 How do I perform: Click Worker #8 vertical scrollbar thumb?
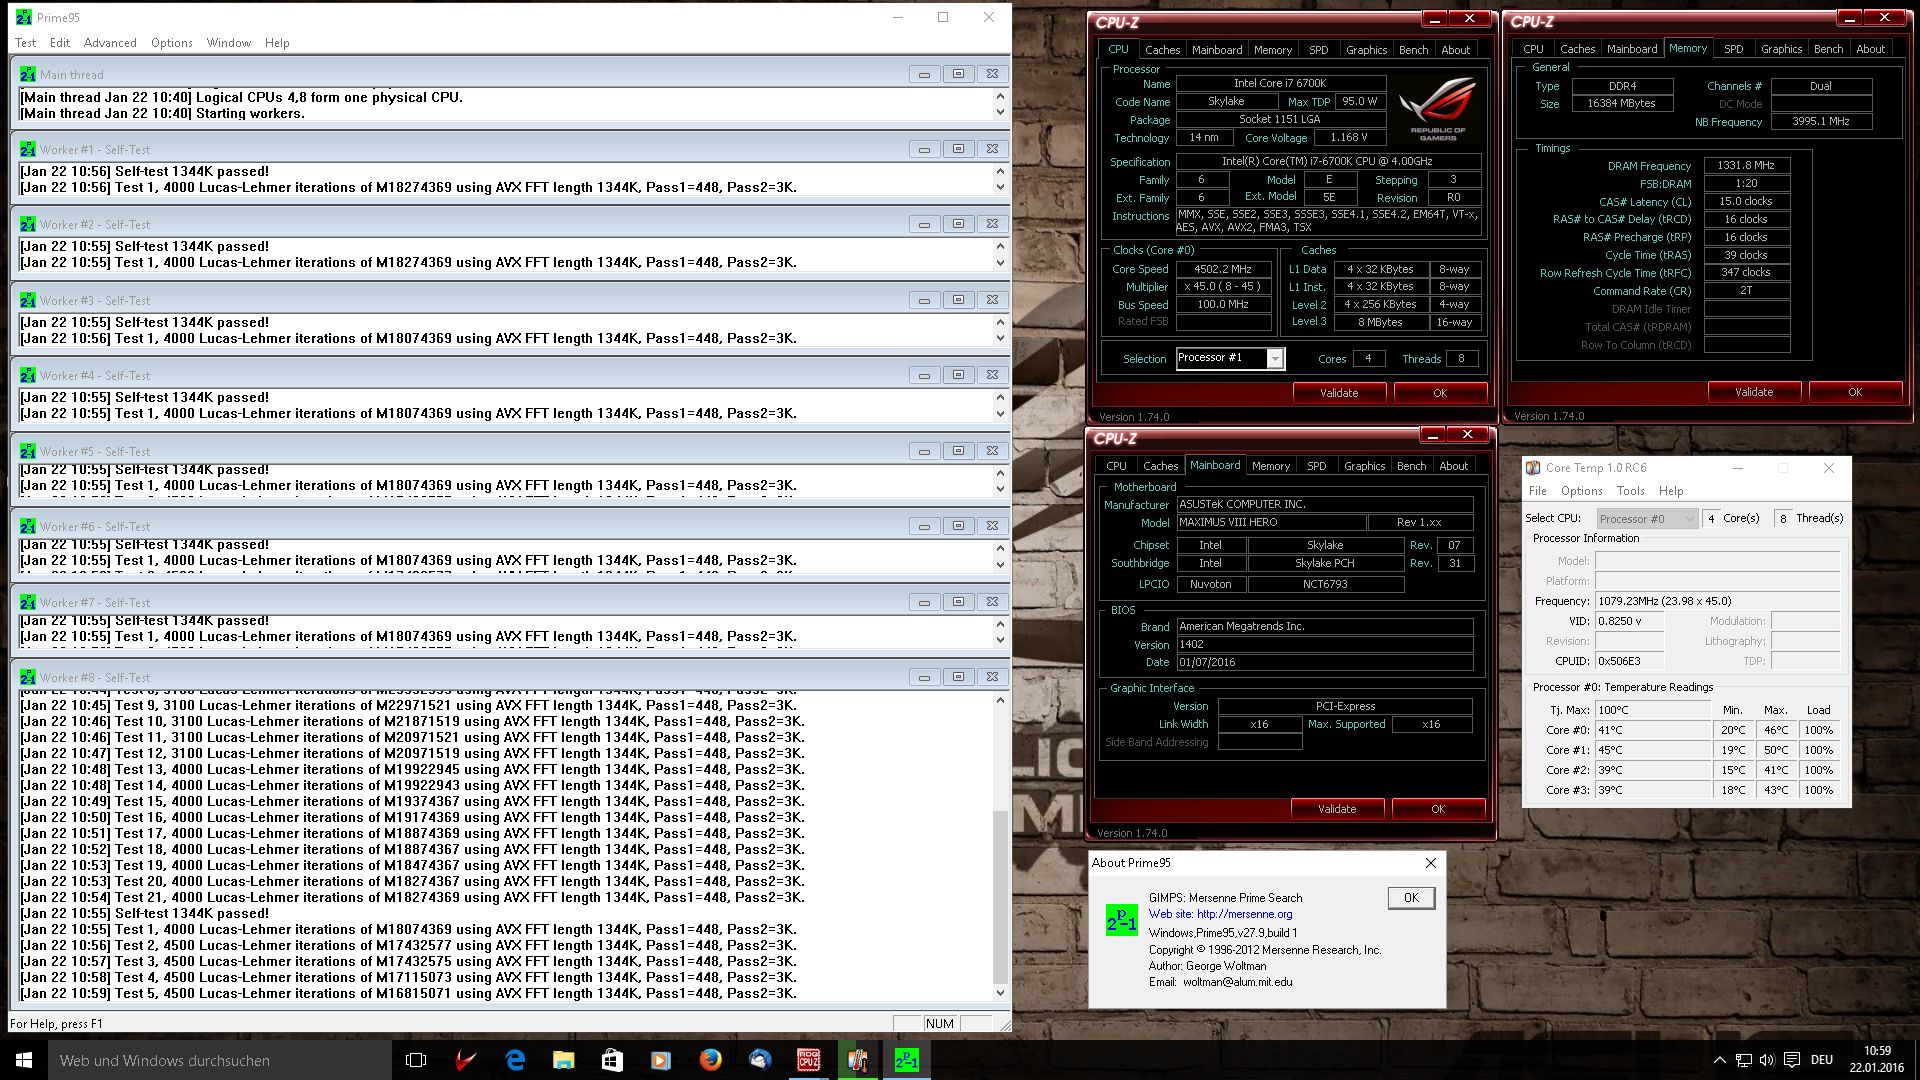click(x=1000, y=895)
